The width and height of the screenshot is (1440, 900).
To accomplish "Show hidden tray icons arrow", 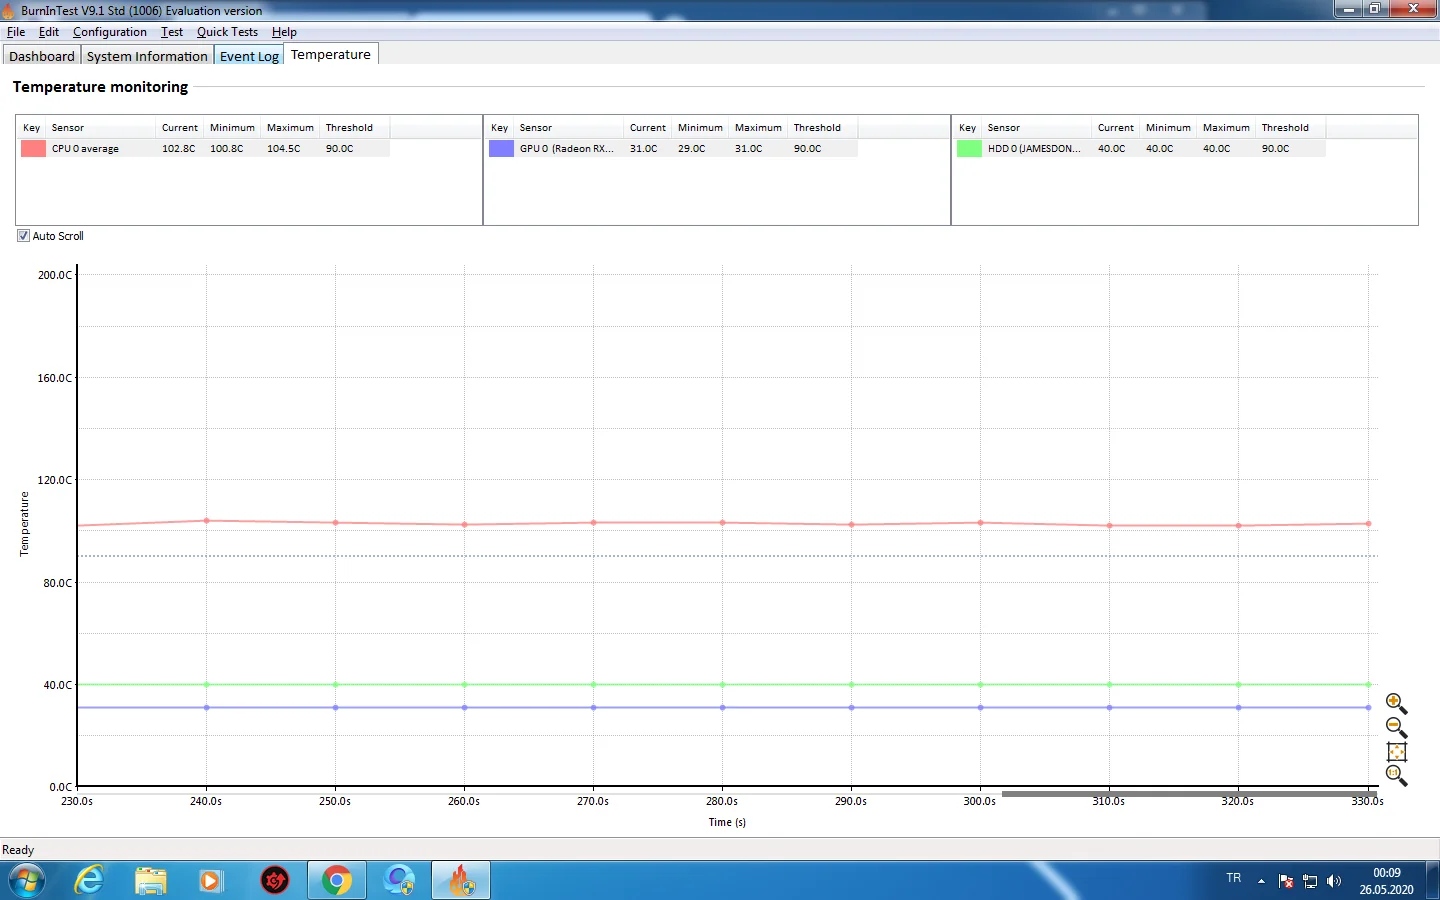I will point(1261,881).
